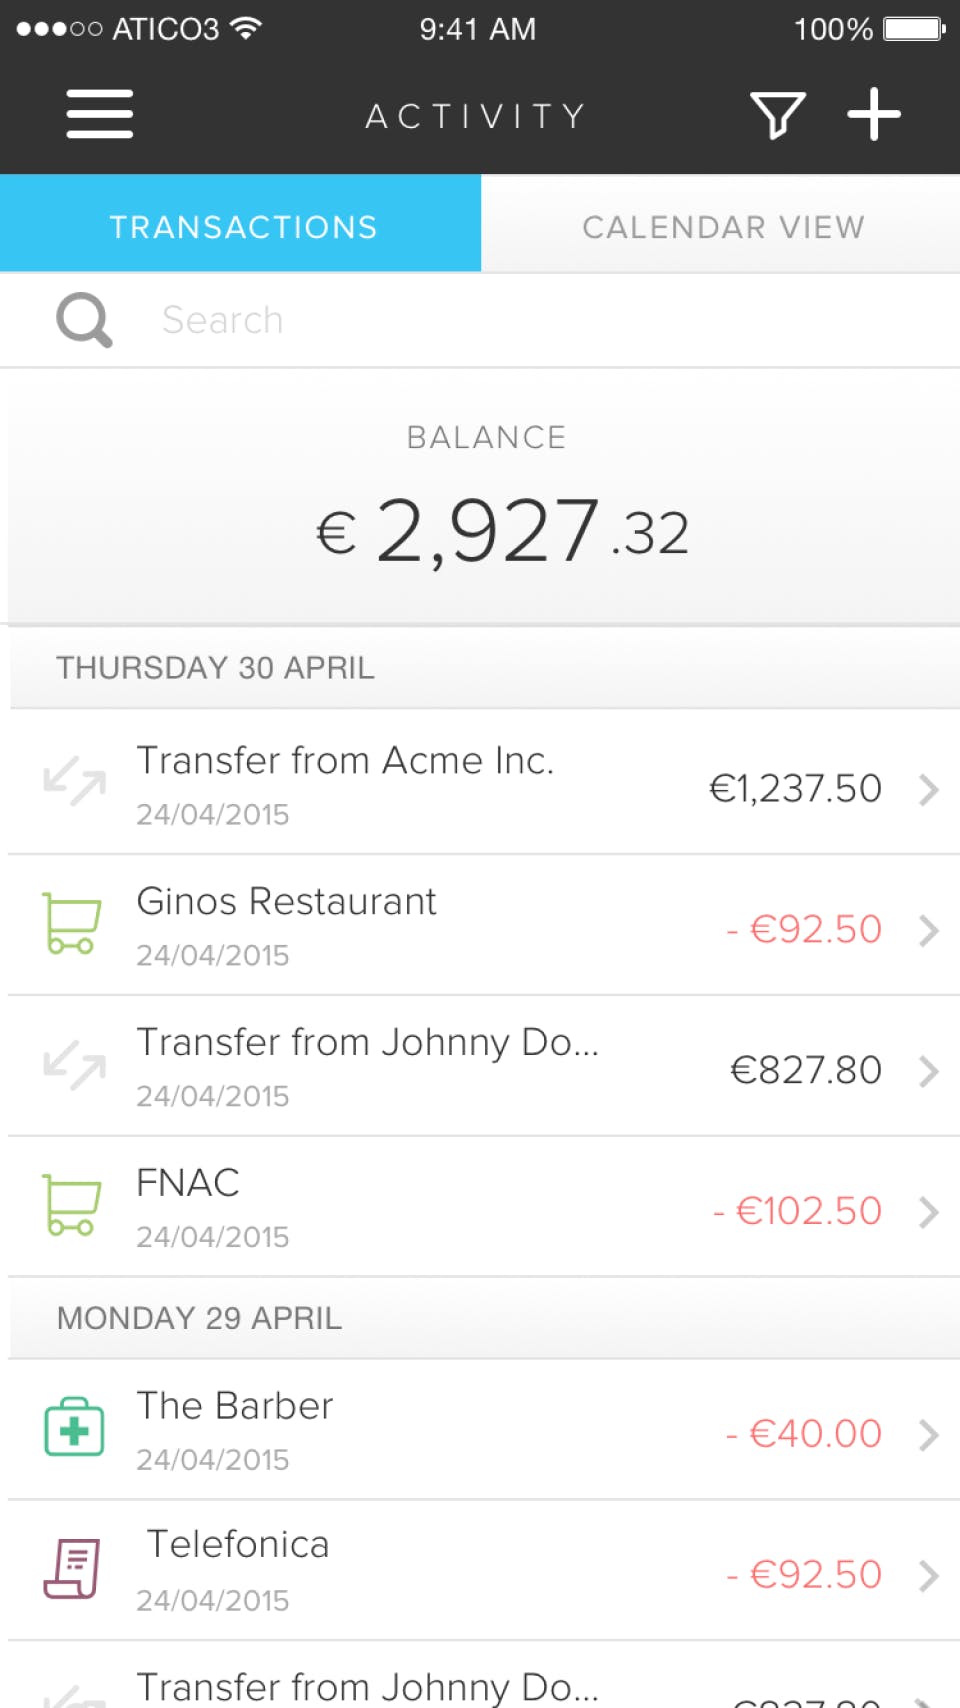Image resolution: width=960 pixels, height=1708 pixels.
Task: Tap the FNAC shopping cart icon
Action: coord(72,1205)
